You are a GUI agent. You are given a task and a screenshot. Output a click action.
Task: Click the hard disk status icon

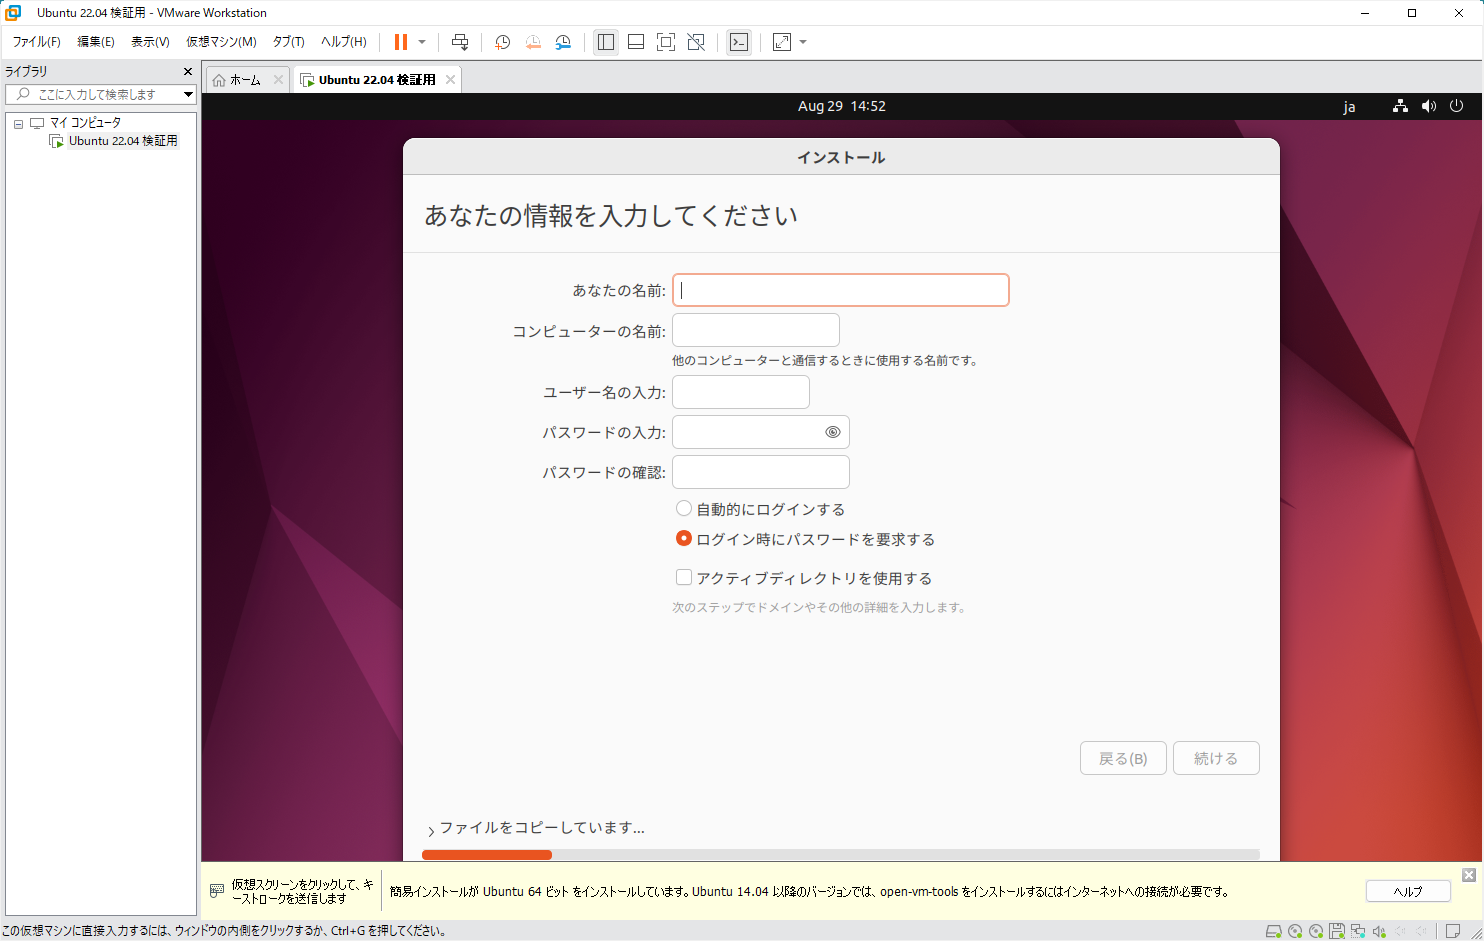point(1274,931)
